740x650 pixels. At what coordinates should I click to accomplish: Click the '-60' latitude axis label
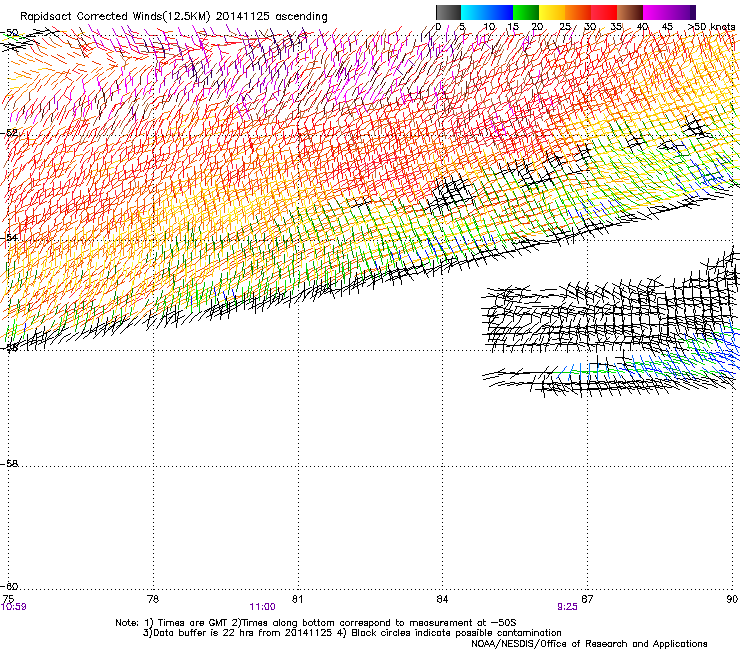tap(9, 586)
